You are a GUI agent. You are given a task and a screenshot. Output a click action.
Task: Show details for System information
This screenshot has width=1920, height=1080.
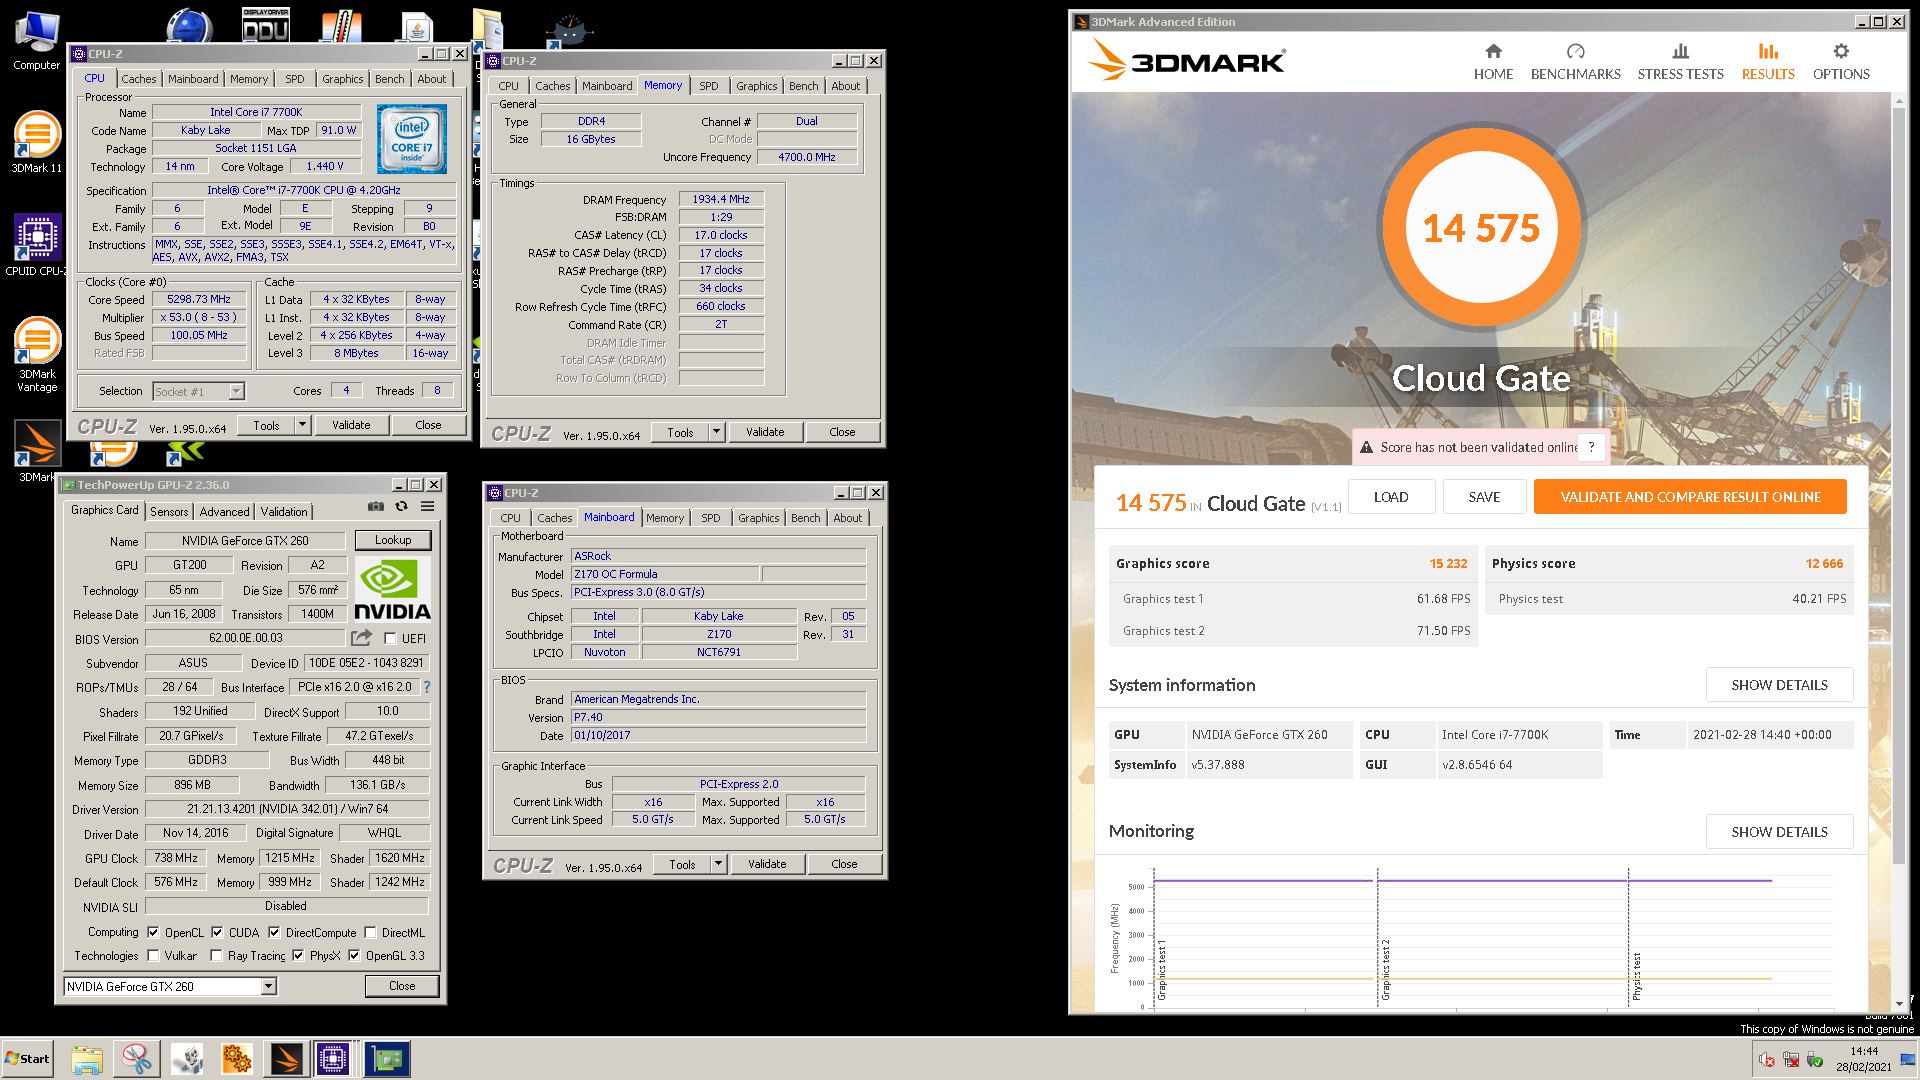[1779, 685]
